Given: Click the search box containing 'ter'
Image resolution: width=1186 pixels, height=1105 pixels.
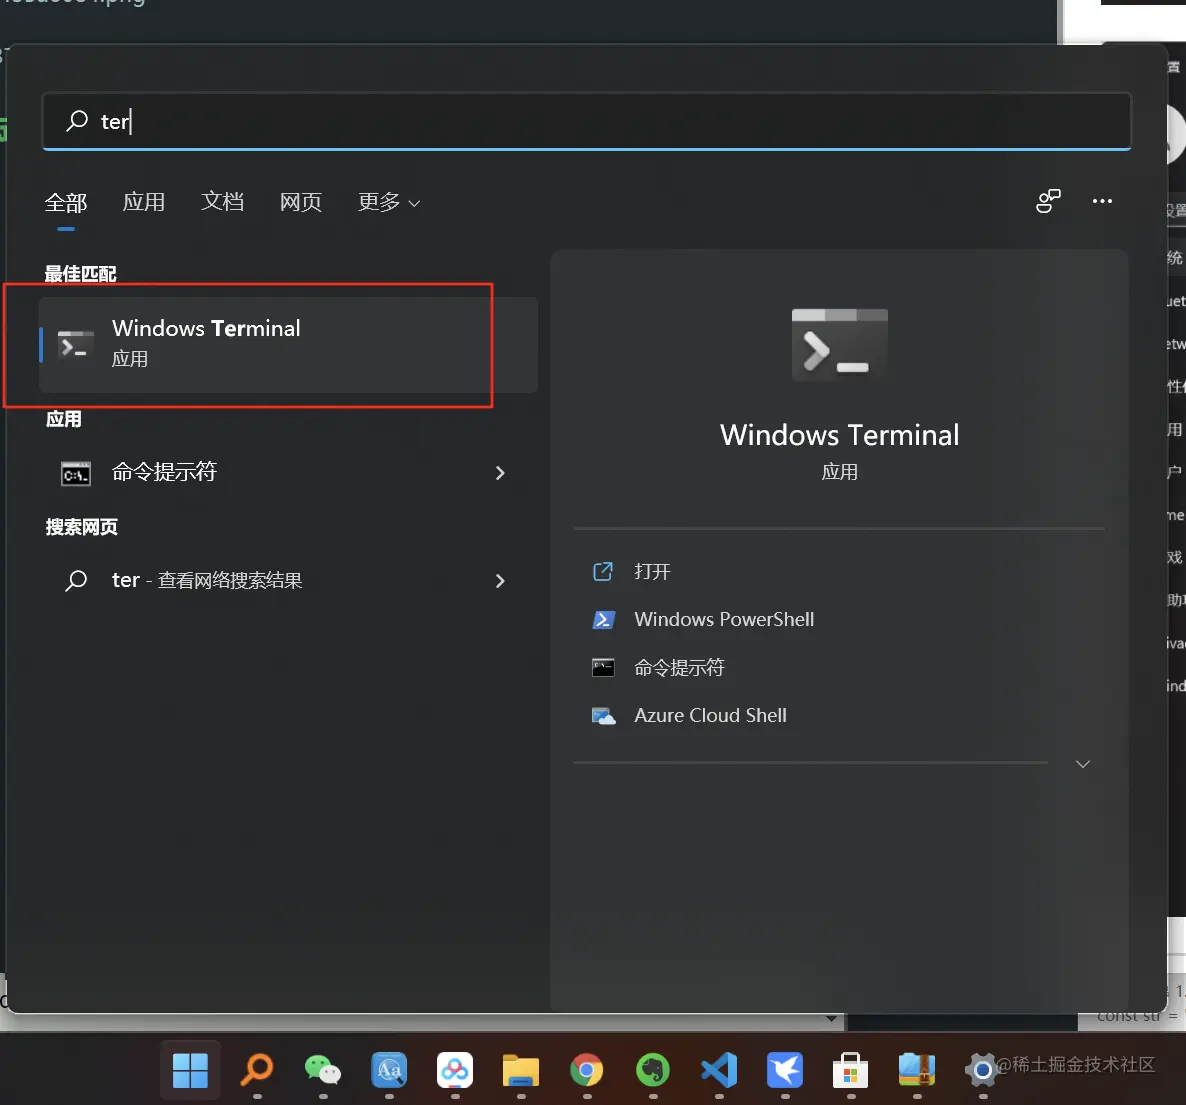Looking at the screenshot, I should 586,121.
